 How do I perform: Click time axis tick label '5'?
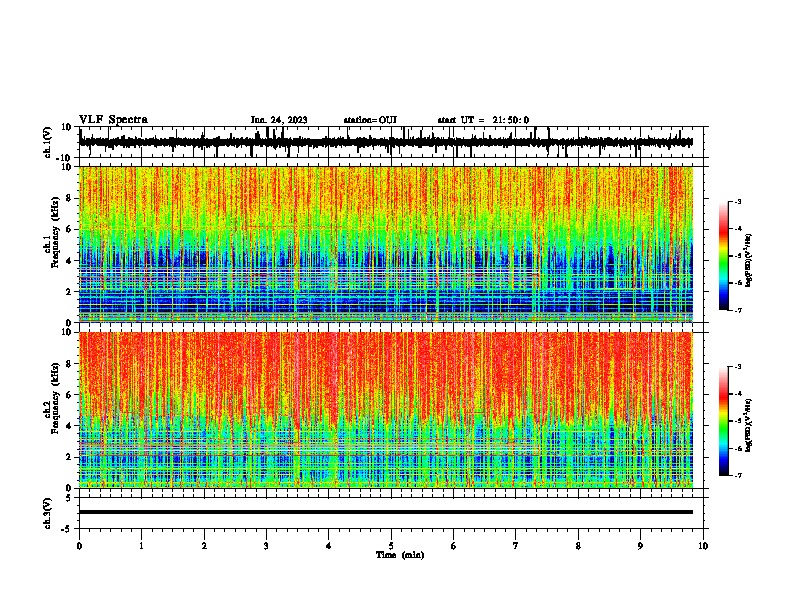click(391, 546)
